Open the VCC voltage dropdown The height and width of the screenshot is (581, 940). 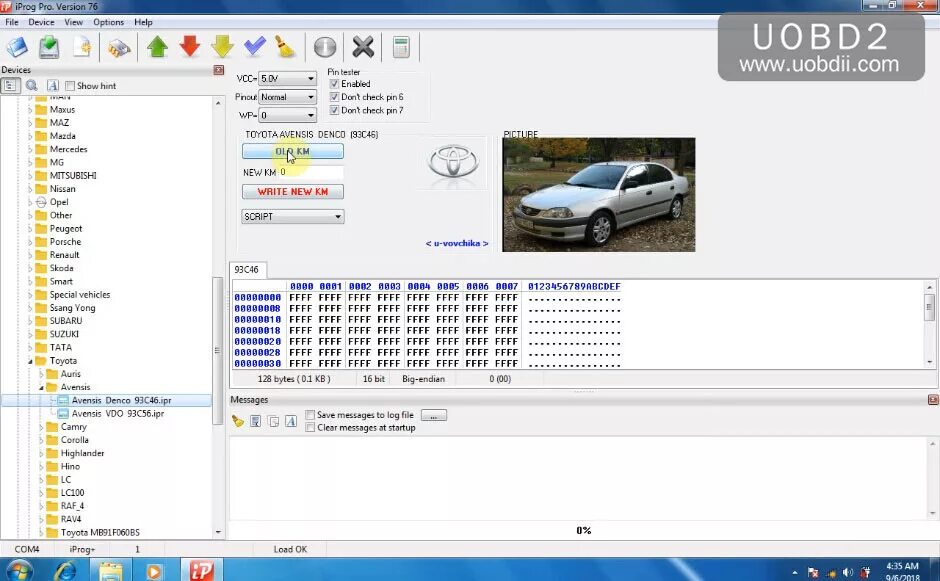pos(287,79)
